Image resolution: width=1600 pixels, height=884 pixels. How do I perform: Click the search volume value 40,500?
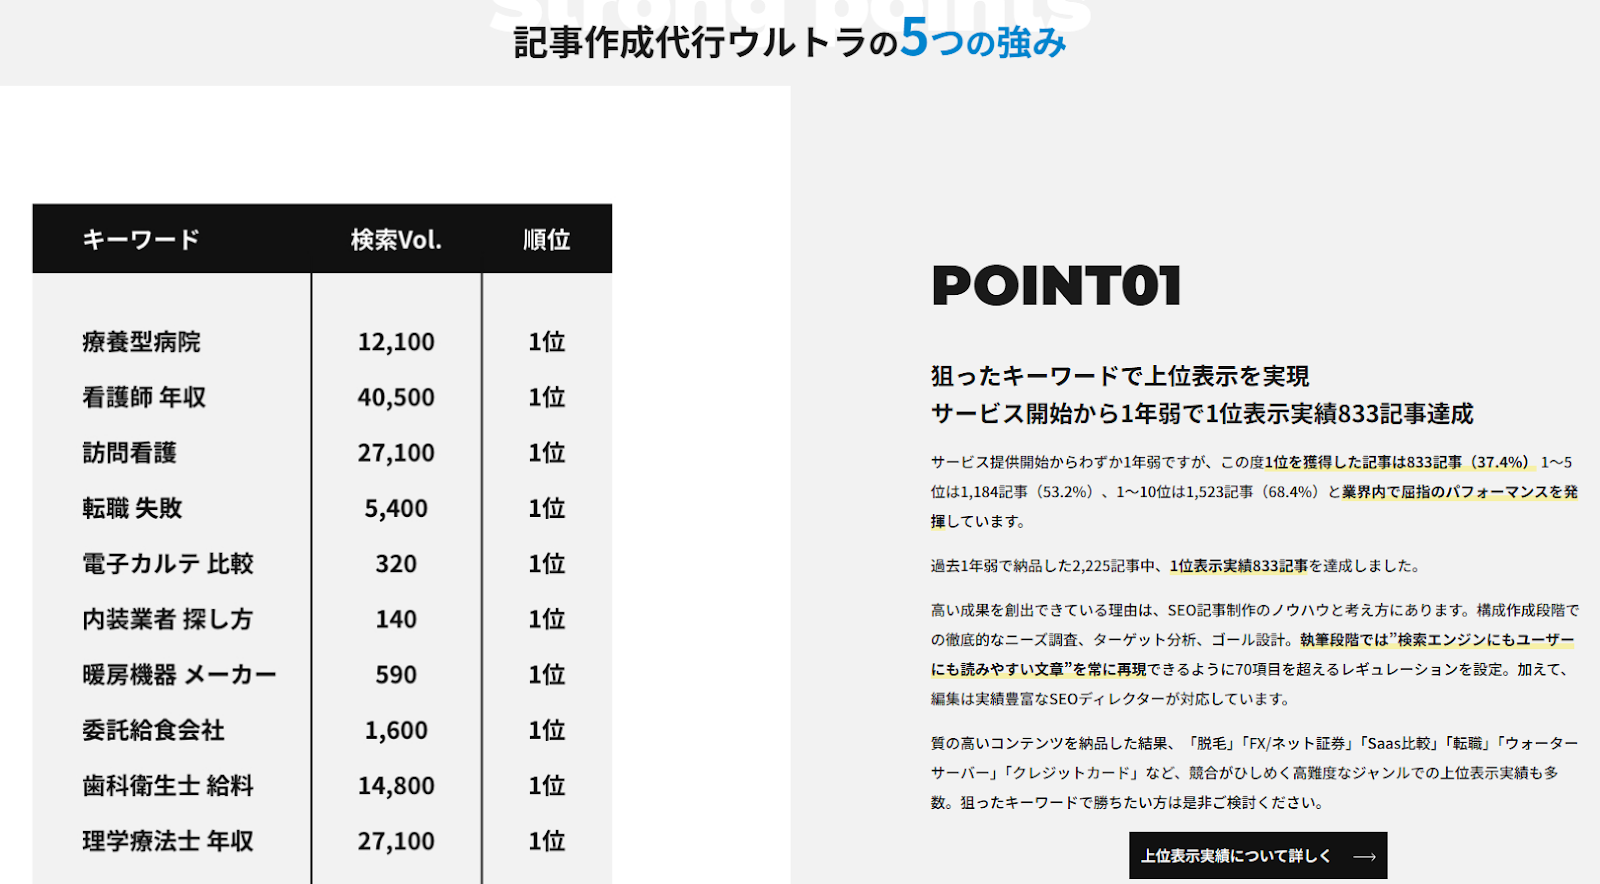coord(396,397)
